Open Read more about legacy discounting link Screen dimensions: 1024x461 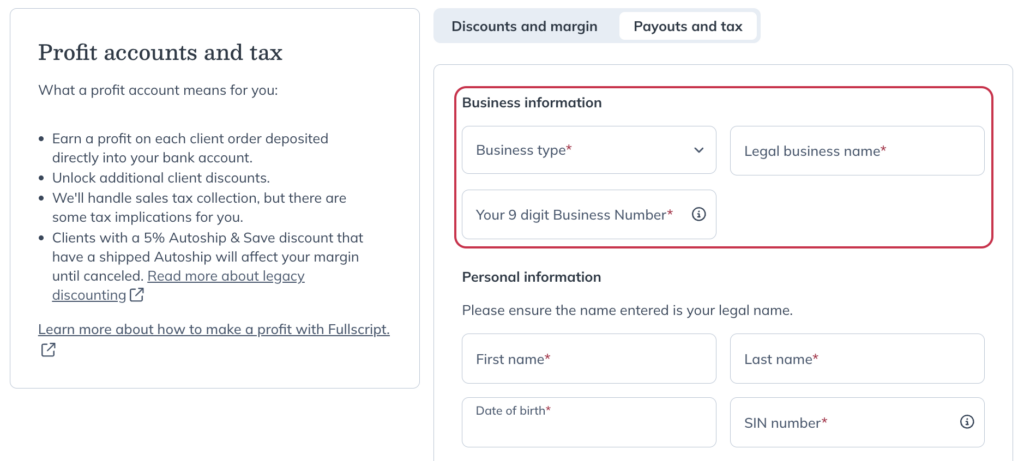pyautogui.click(x=178, y=285)
